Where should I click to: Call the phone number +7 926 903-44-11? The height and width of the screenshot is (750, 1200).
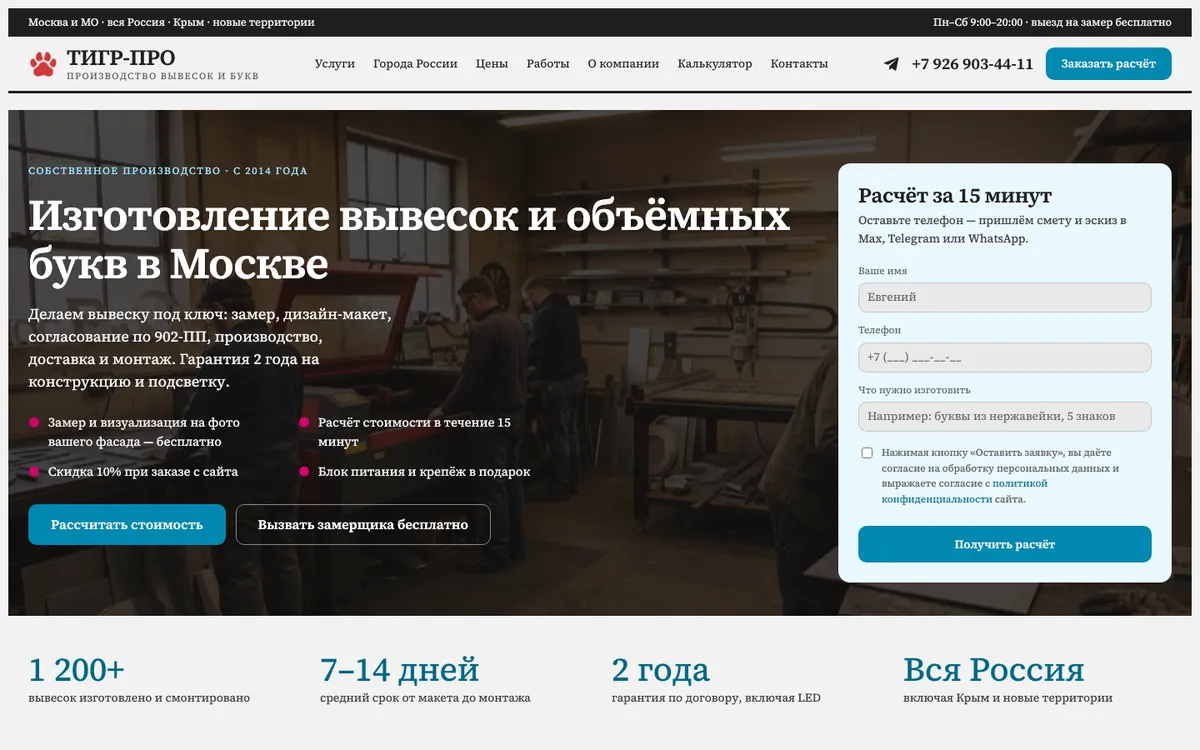[972, 64]
